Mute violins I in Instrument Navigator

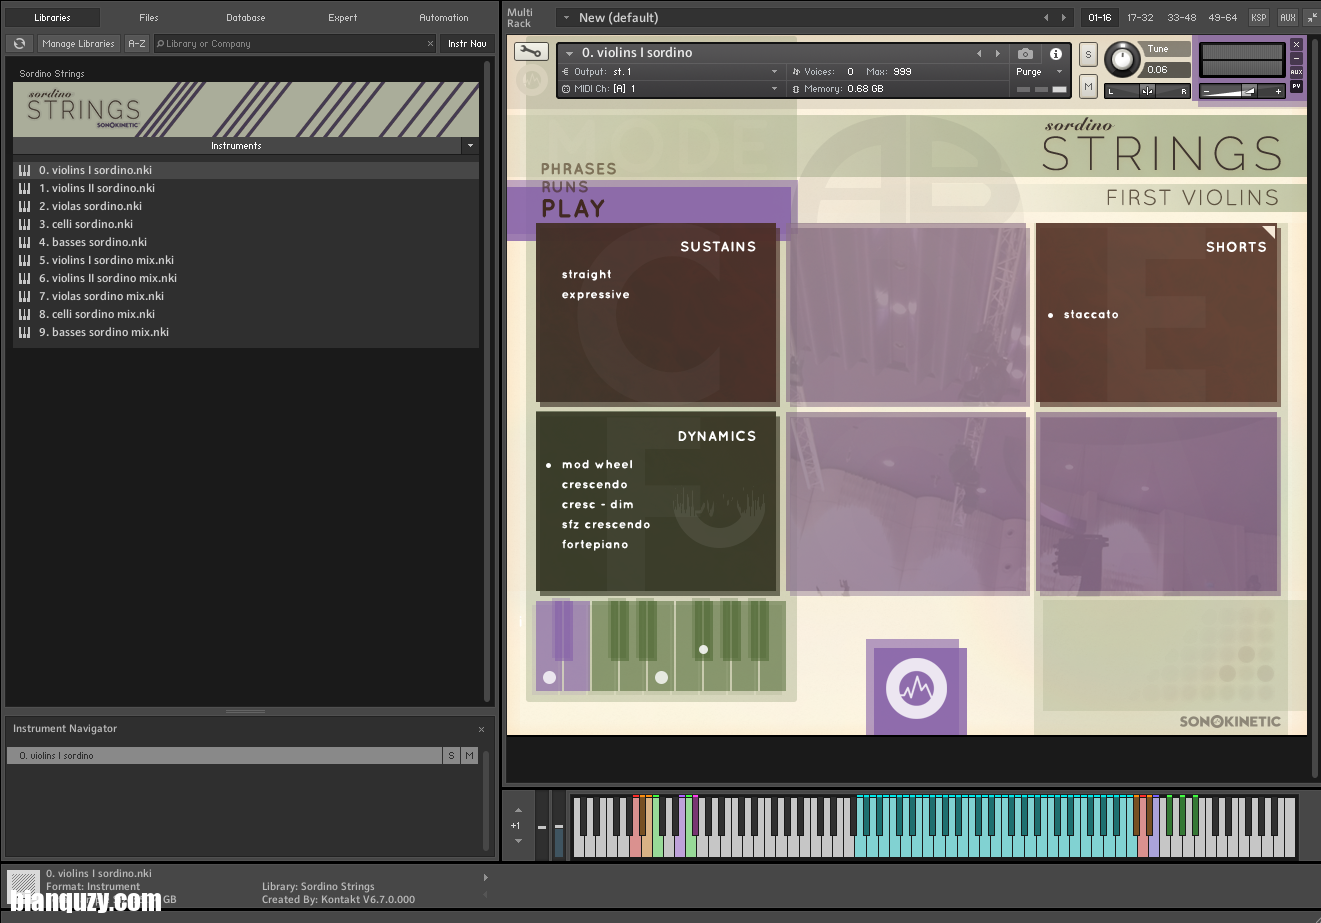click(469, 756)
